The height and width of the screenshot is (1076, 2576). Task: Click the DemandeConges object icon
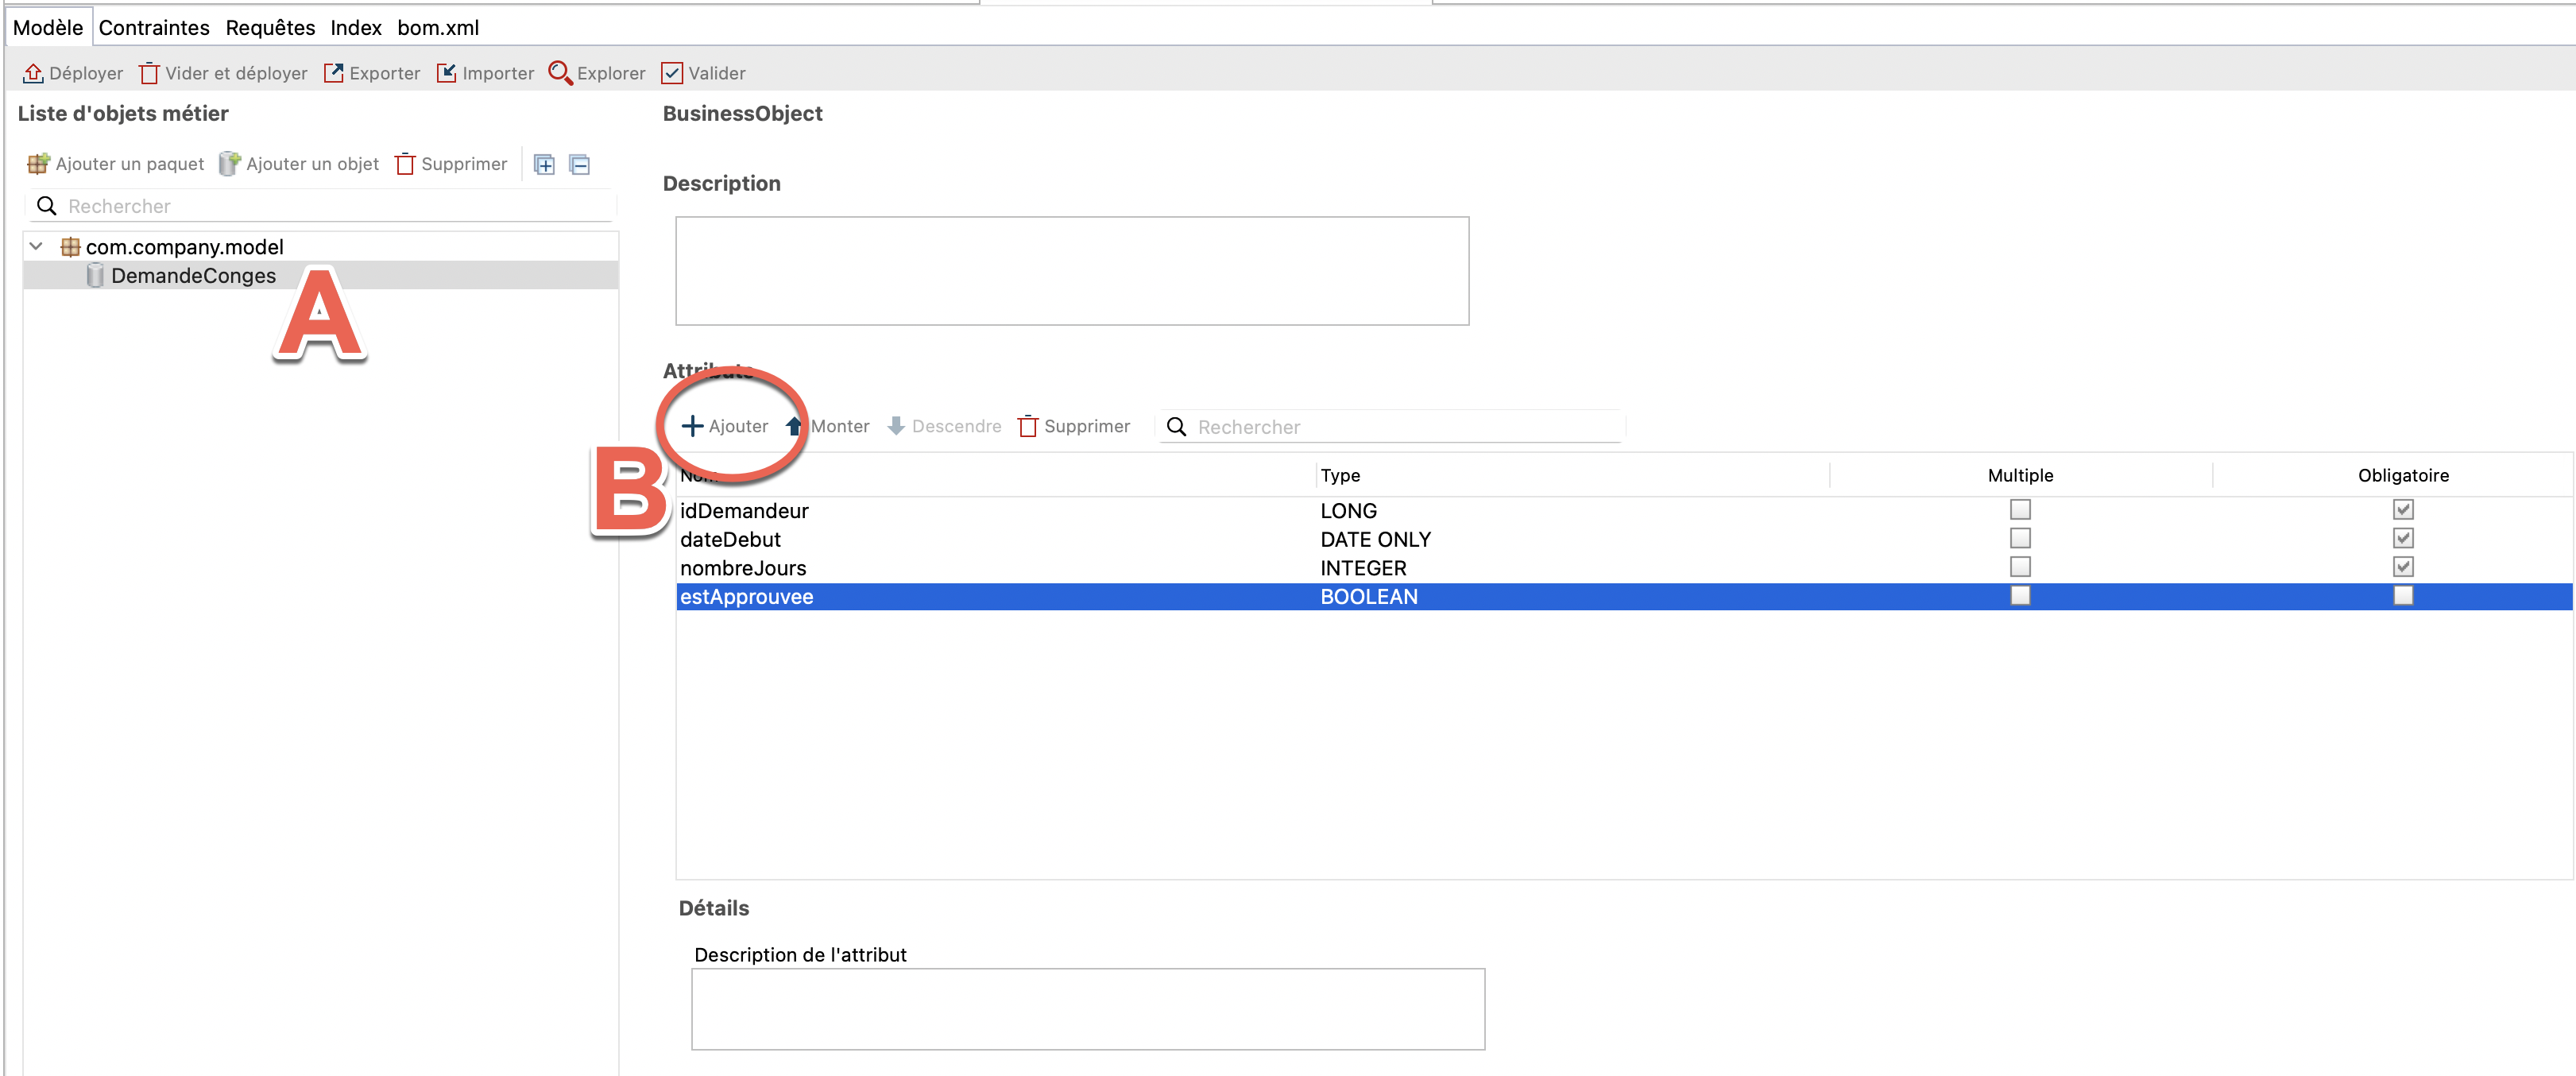coord(95,276)
